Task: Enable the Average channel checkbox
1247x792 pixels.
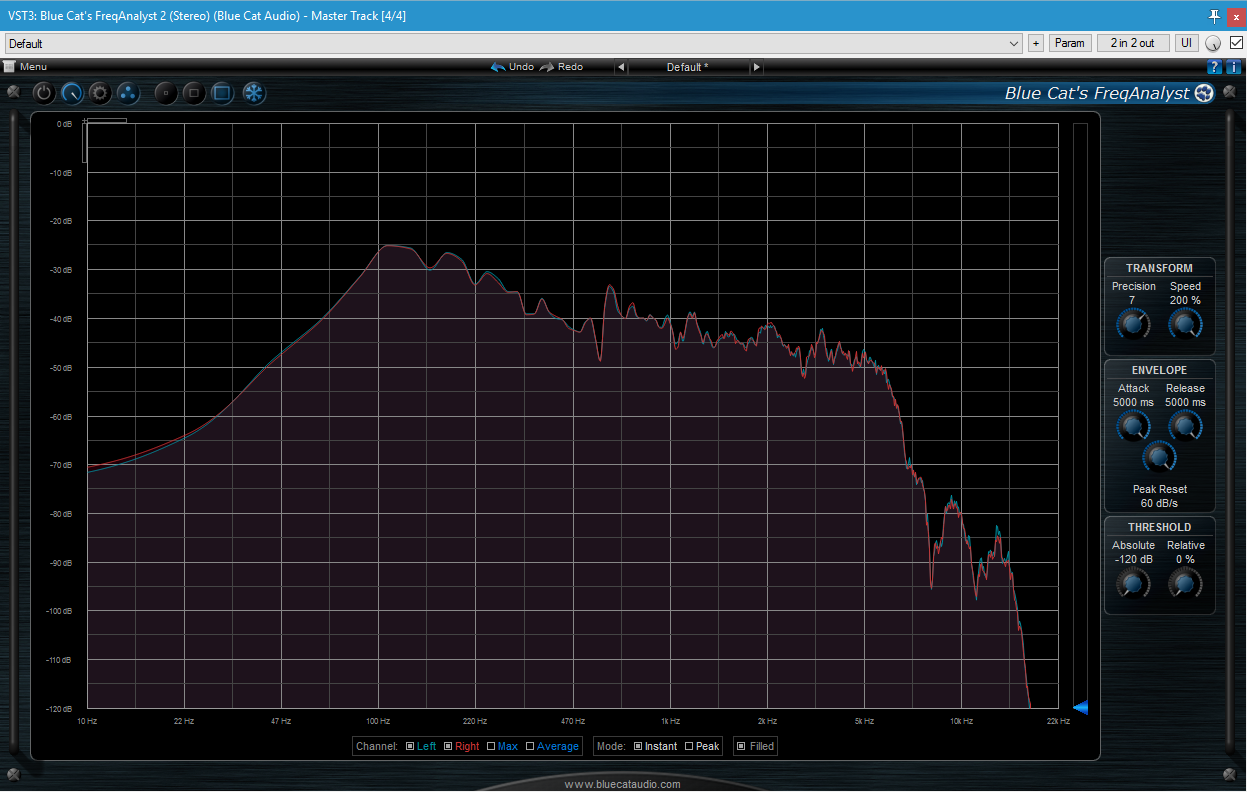Action: [x=529, y=746]
